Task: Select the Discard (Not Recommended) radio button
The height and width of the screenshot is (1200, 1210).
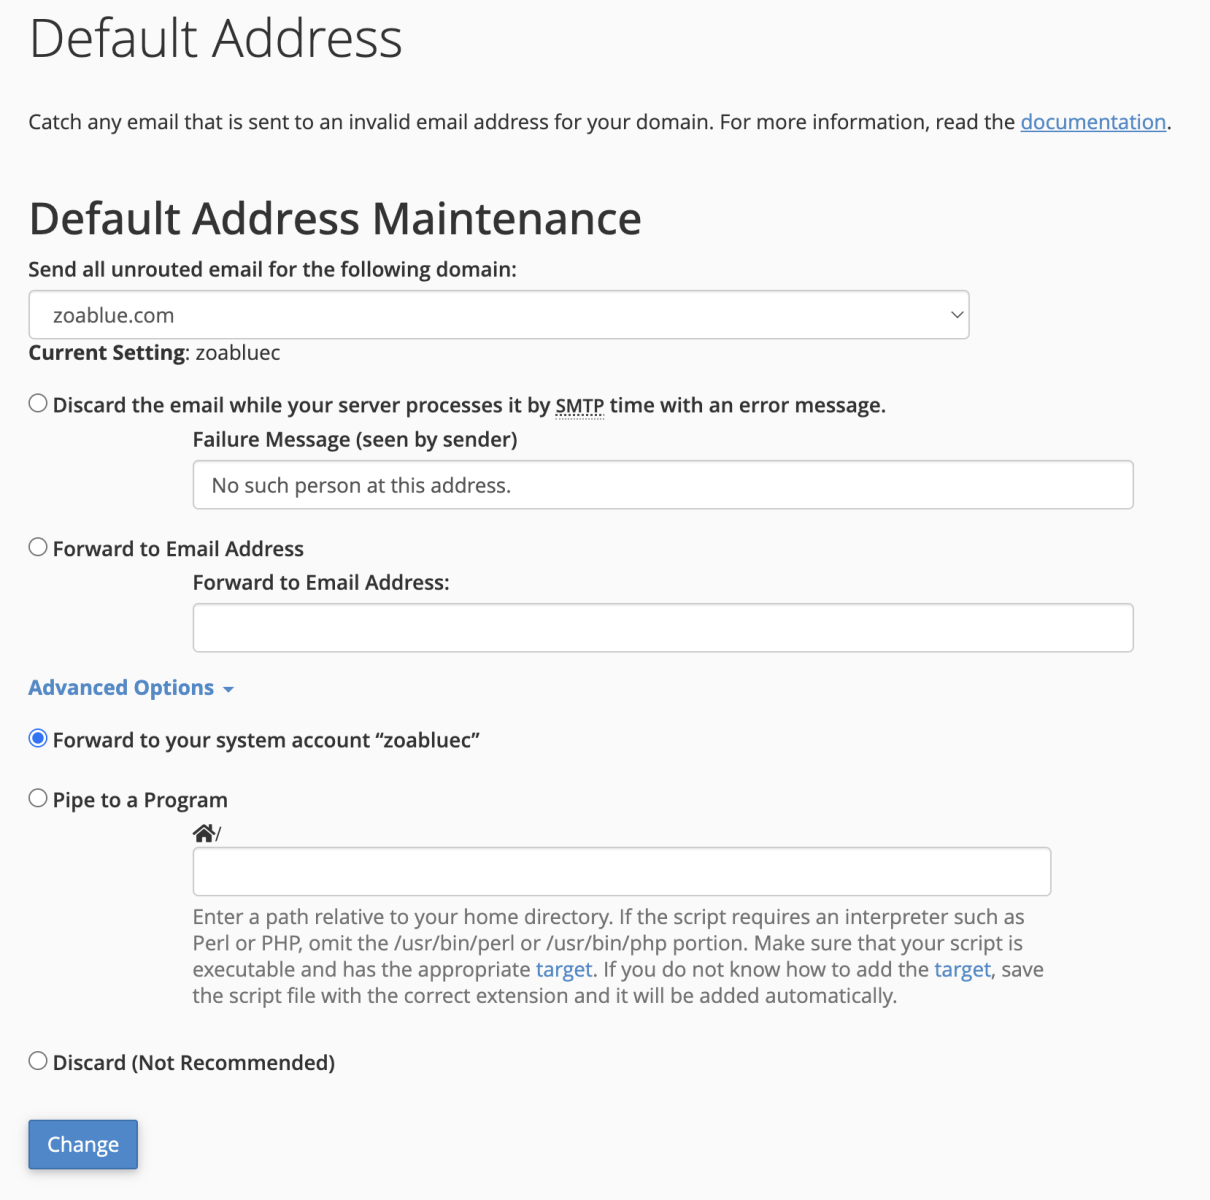Action: pos(38,1061)
